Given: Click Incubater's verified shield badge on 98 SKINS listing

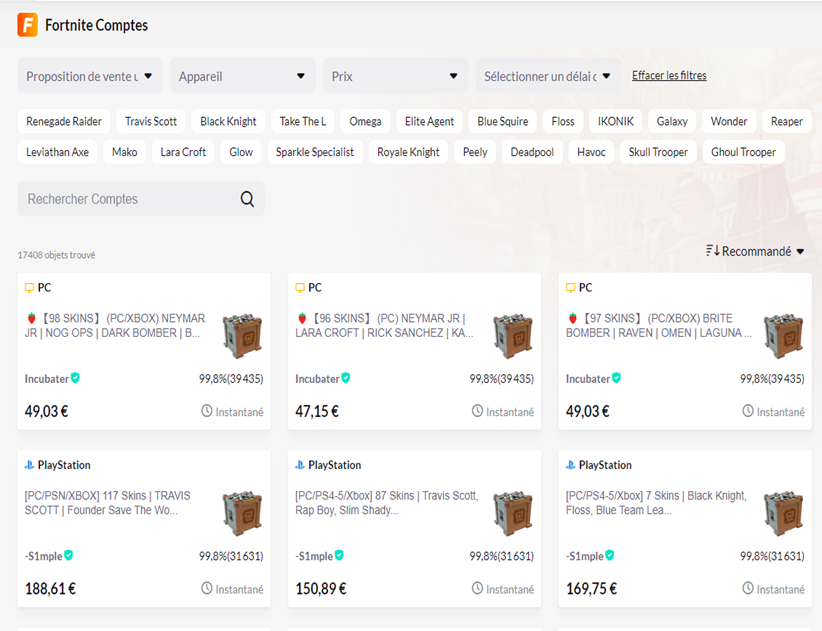Looking at the screenshot, I should point(75,378).
